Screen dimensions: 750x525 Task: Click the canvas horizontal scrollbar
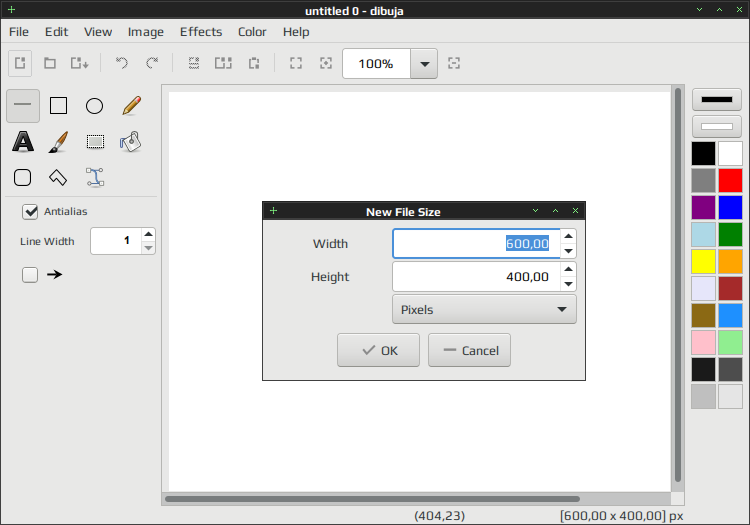pyautogui.click(x=372, y=499)
